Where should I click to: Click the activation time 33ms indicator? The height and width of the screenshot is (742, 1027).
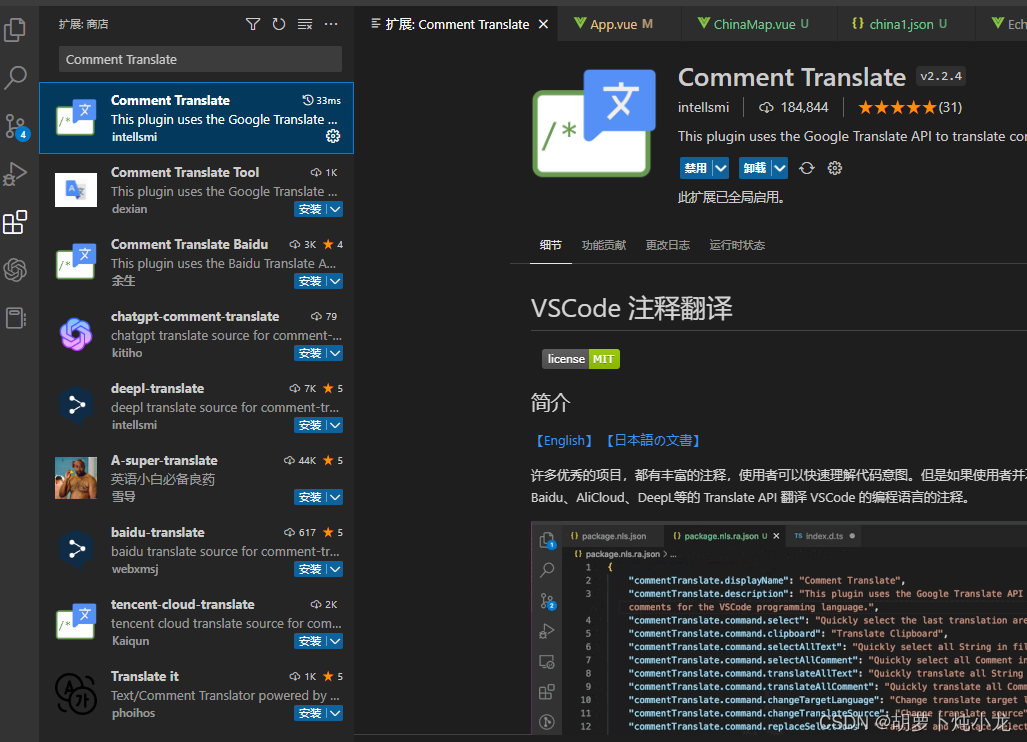[x=322, y=100]
